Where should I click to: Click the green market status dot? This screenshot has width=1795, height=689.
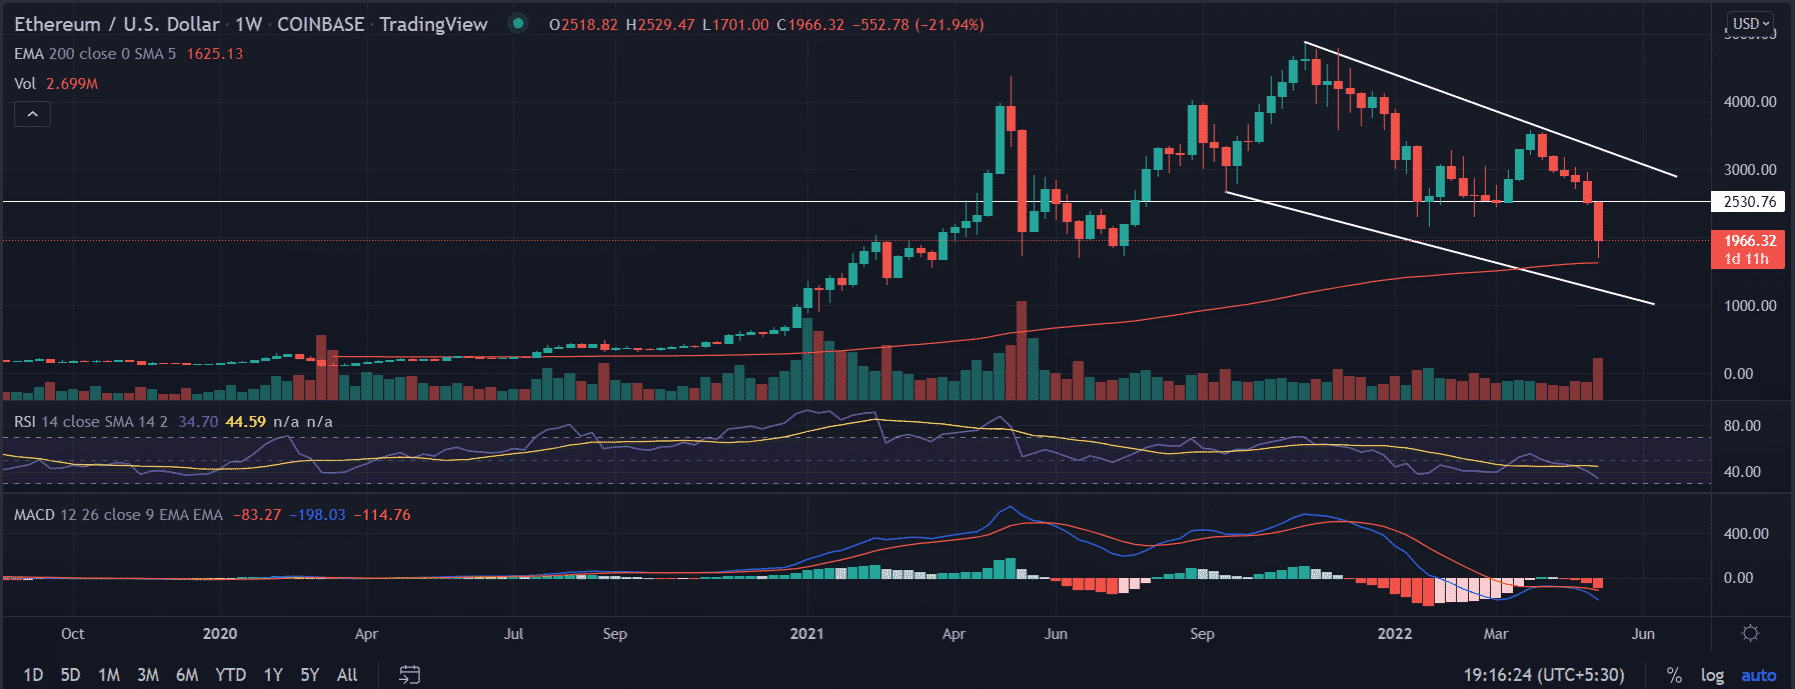point(518,24)
